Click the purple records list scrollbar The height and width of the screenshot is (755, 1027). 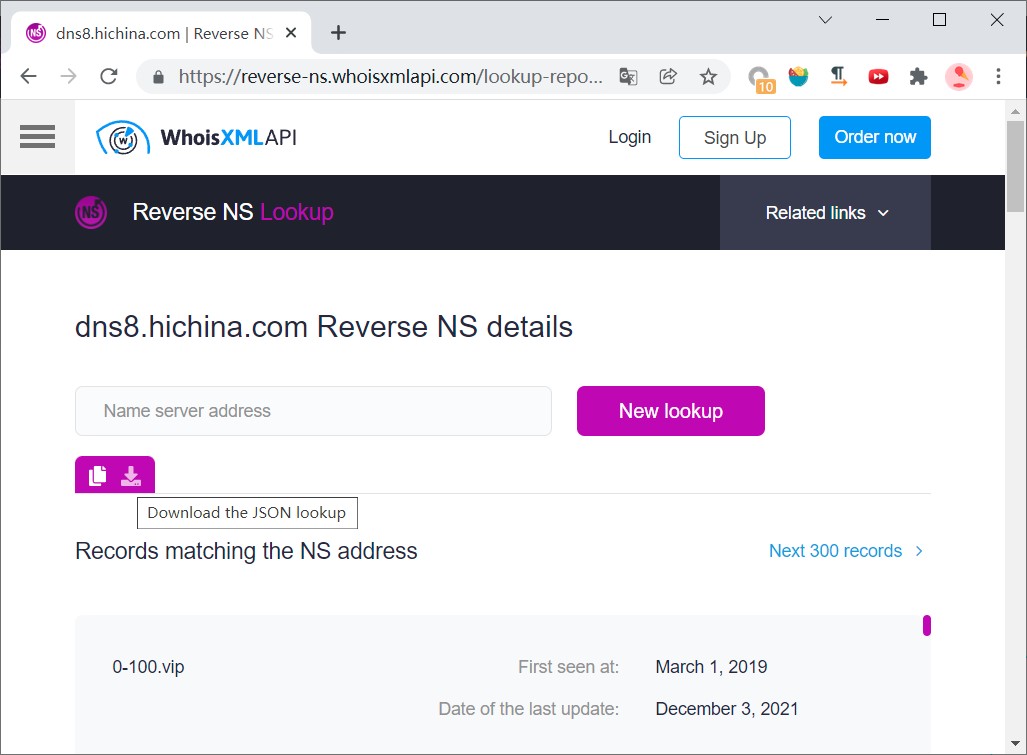927,625
